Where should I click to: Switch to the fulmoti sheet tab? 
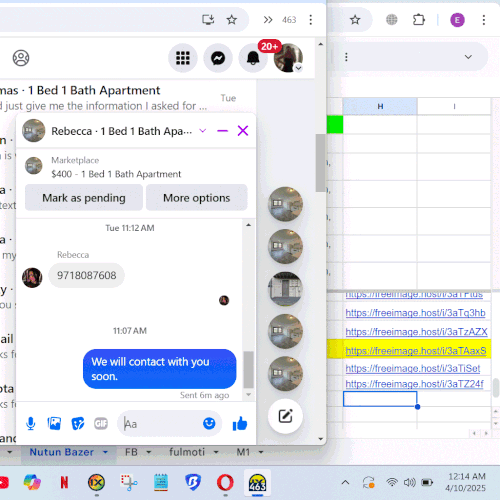(187, 452)
